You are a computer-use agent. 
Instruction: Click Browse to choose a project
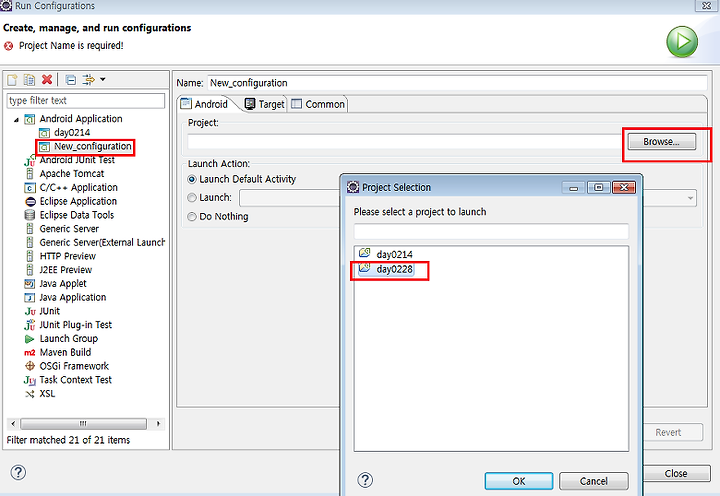[x=662, y=141]
